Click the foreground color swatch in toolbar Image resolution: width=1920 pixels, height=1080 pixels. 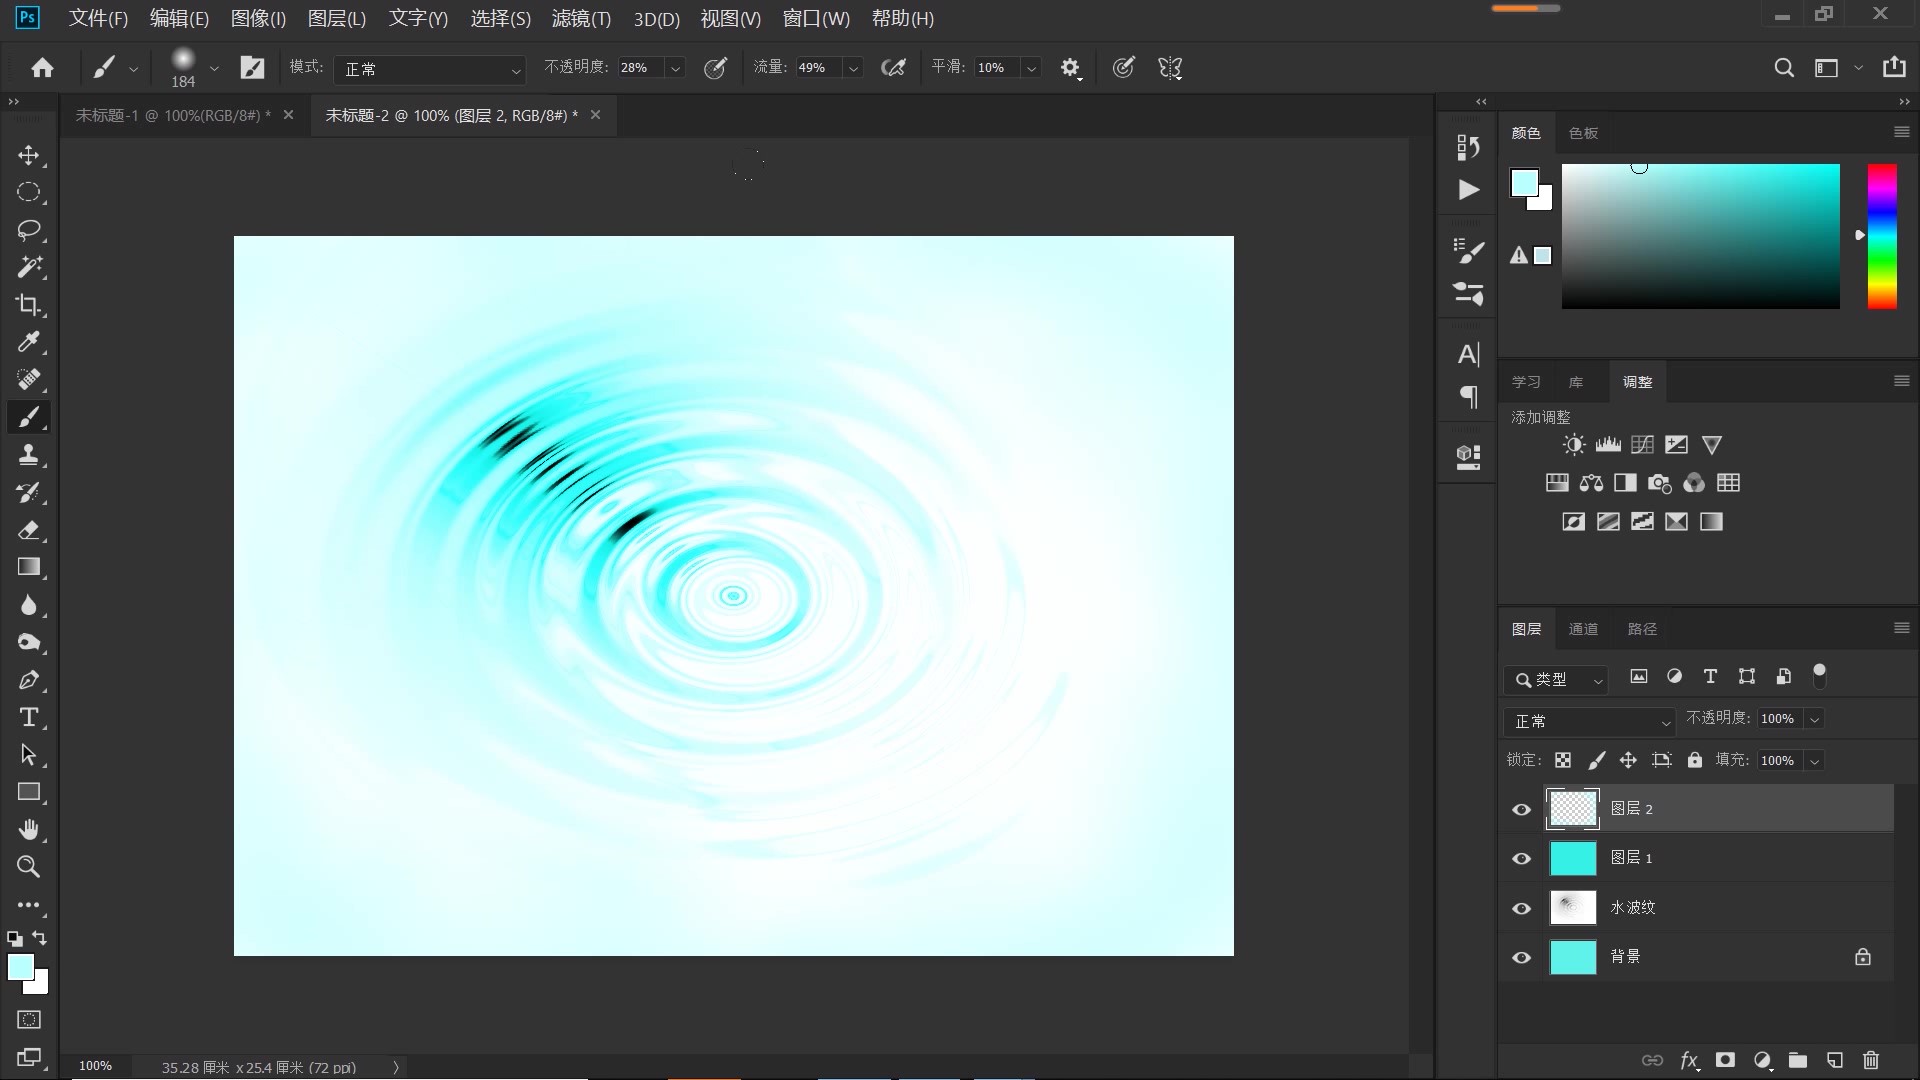(x=20, y=967)
